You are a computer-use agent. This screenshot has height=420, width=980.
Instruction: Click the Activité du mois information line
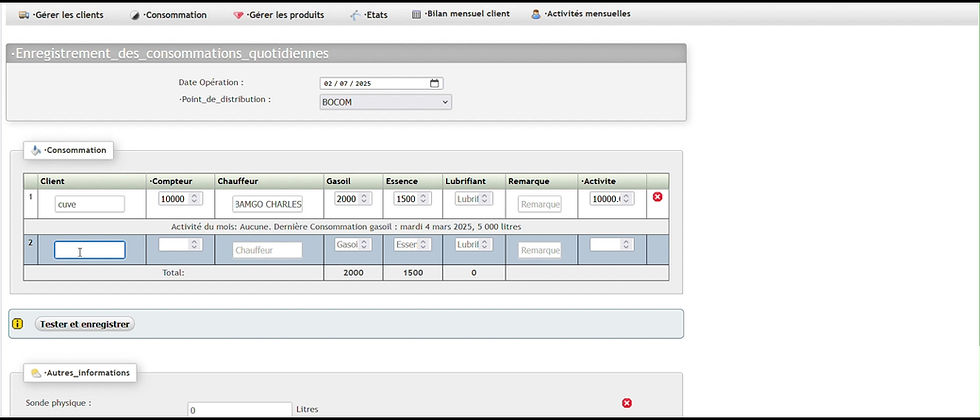[346, 226]
